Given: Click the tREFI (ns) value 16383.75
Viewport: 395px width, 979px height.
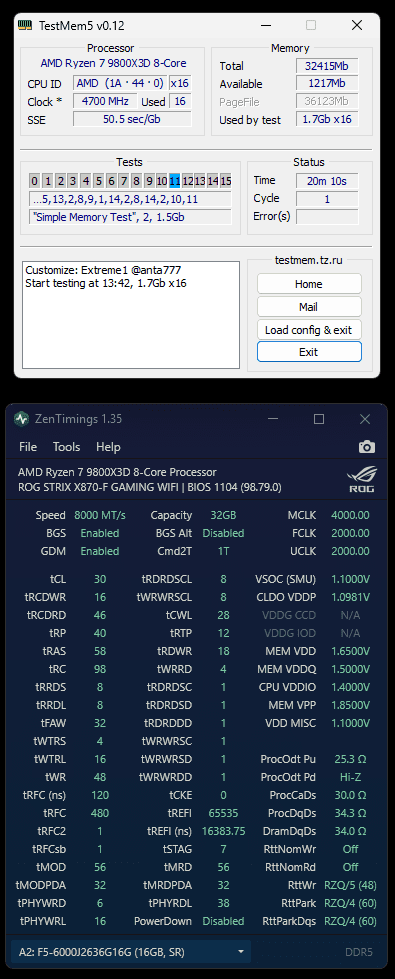Looking at the screenshot, I should pos(223,831).
